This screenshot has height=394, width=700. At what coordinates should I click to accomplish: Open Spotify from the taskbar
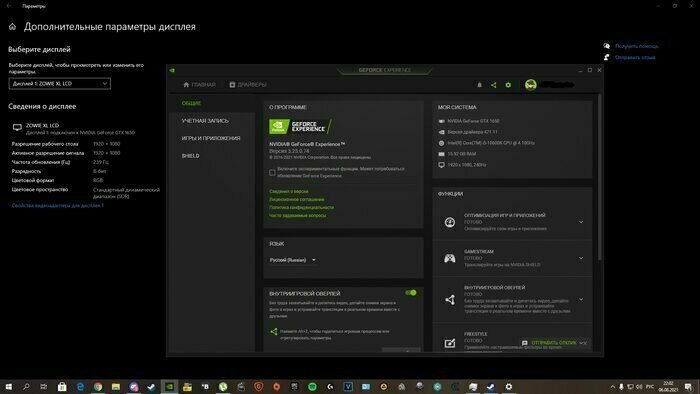click(312, 386)
